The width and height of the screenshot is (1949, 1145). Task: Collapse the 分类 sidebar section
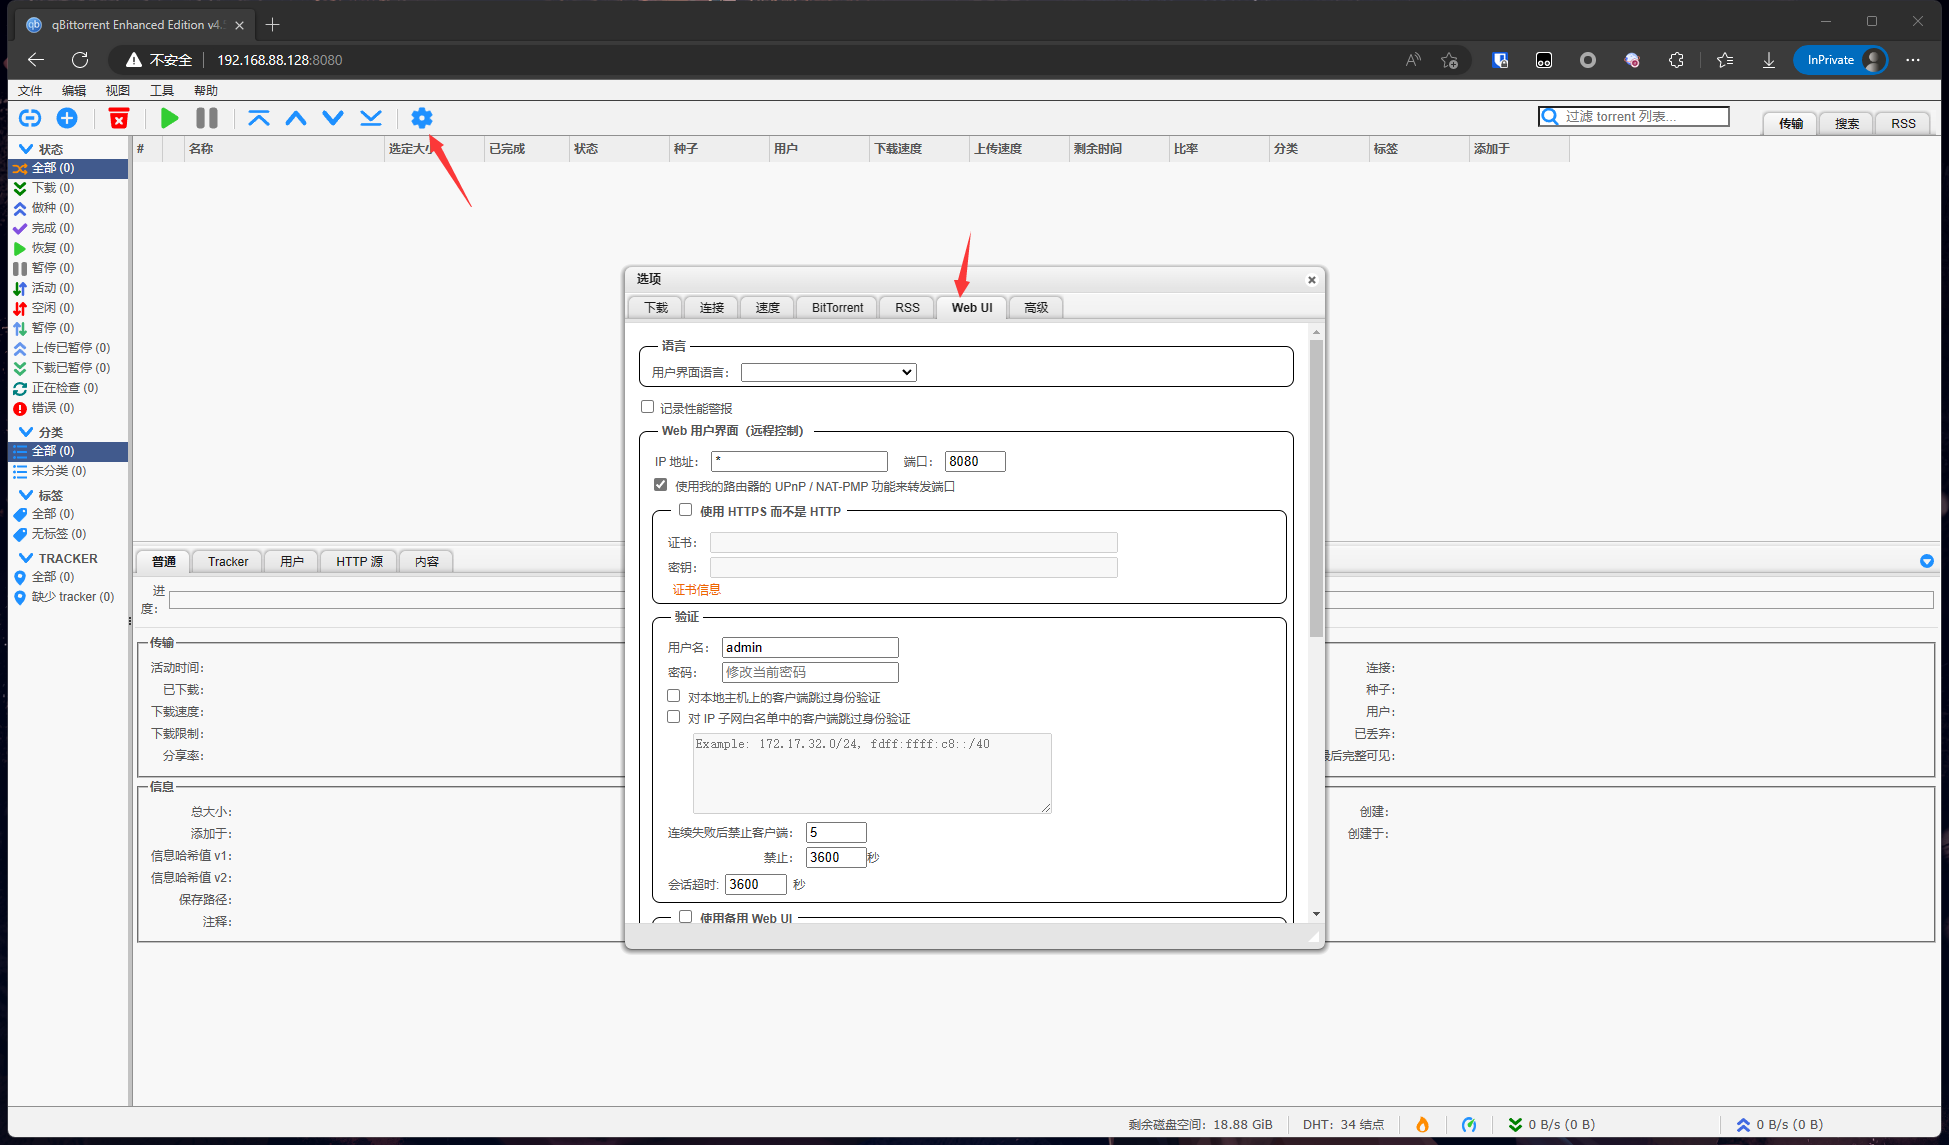26,432
